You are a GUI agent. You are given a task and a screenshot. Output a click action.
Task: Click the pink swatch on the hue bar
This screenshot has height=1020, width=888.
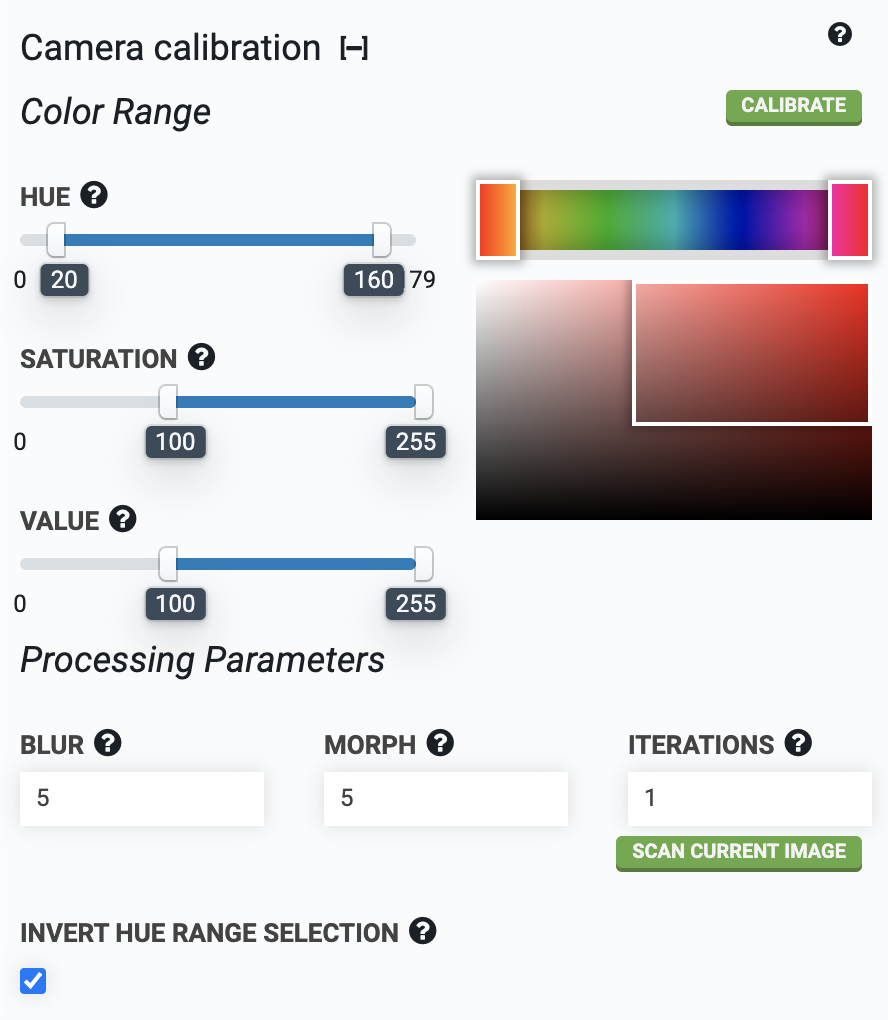click(x=849, y=220)
